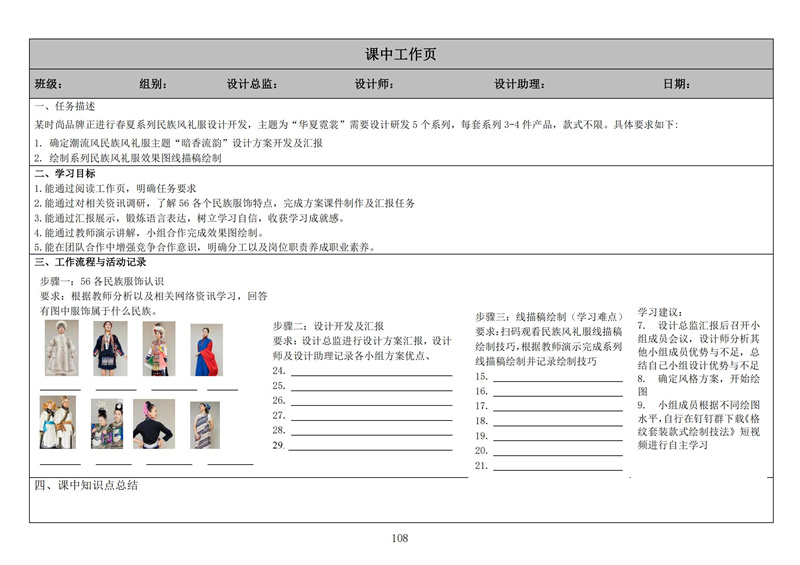Click the answer line under the blue dress photo
Image resolution: width=800 pixels, height=565 pixels.
(222, 389)
